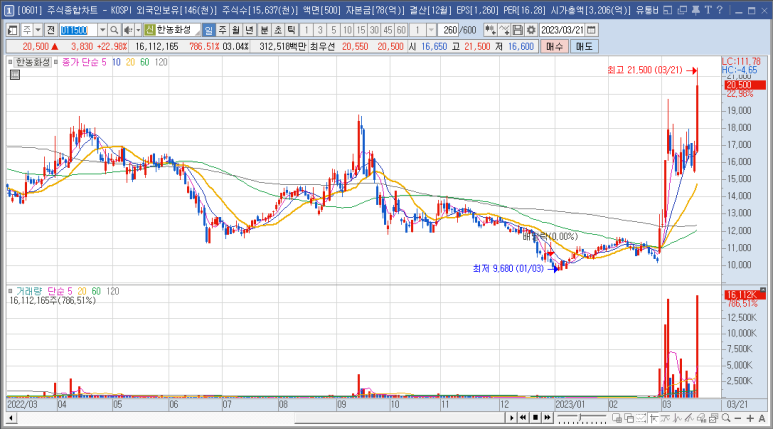Toggle the 한농화성 price chart legend checkbox
This screenshot has height=429, width=773.
[10, 62]
